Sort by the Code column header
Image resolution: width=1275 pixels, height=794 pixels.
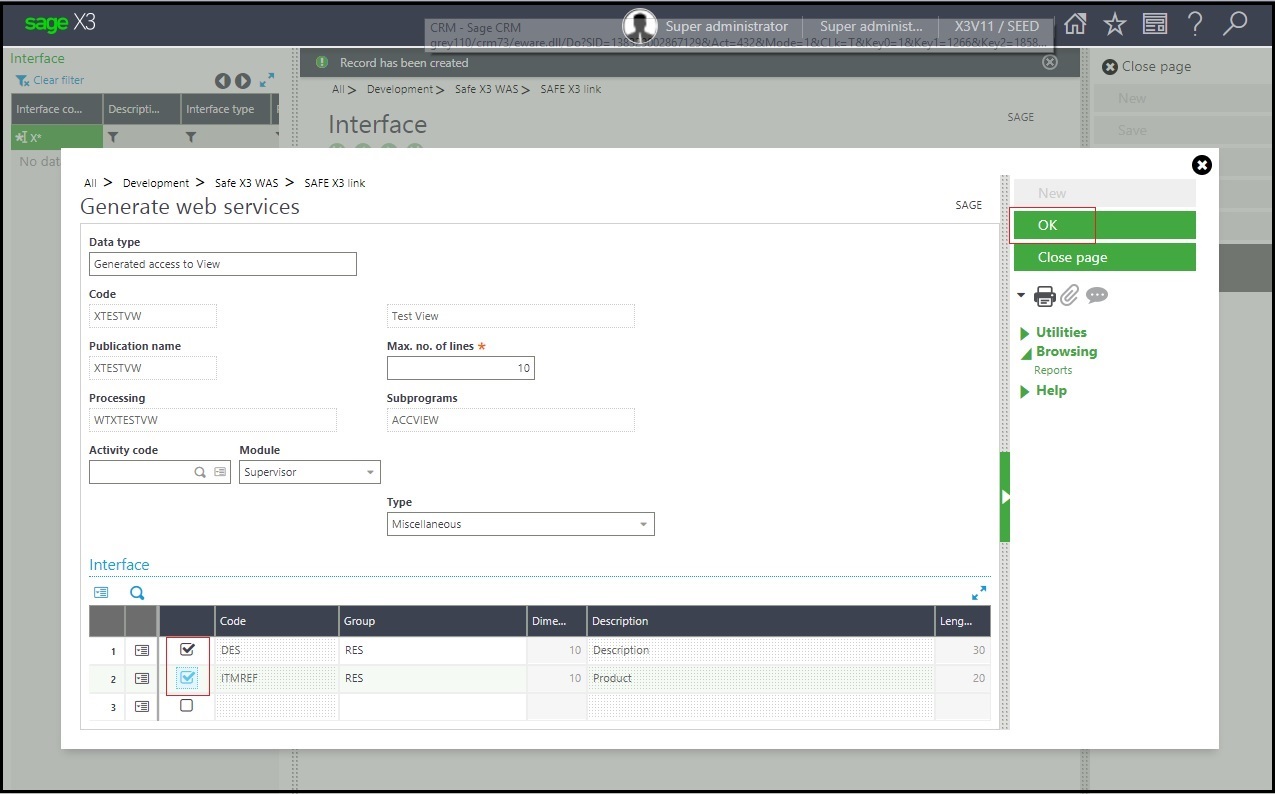click(277, 621)
